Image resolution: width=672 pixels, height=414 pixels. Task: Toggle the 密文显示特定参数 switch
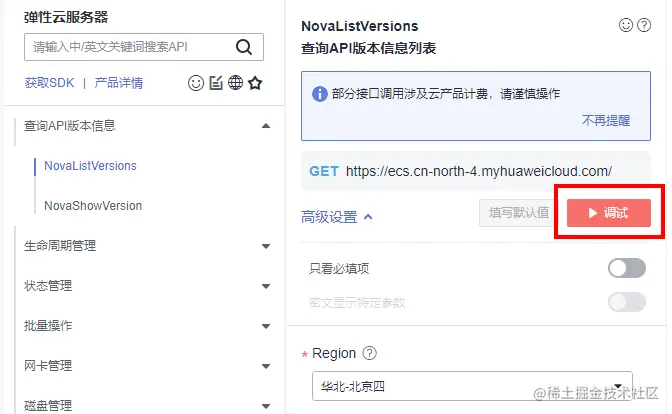point(627,302)
